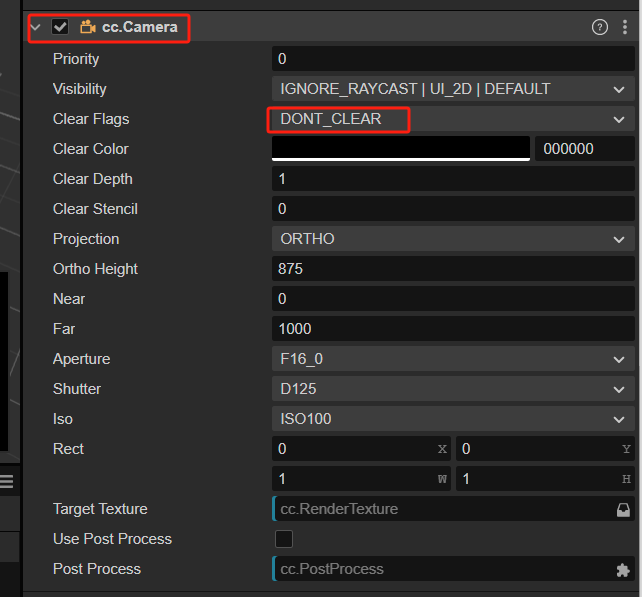This screenshot has height=597, width=642.
Task: Click the Post Process component picker icon
Action: [623, 570]
